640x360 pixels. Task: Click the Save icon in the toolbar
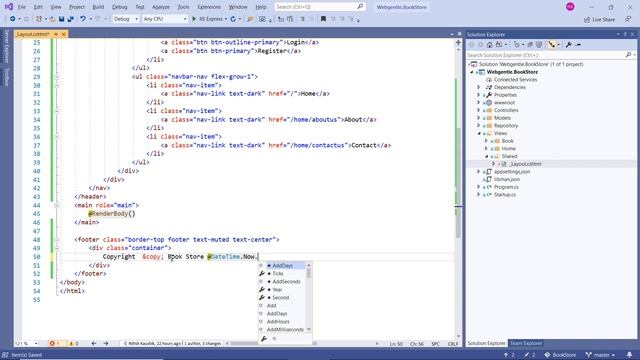[x=61, y=19]
